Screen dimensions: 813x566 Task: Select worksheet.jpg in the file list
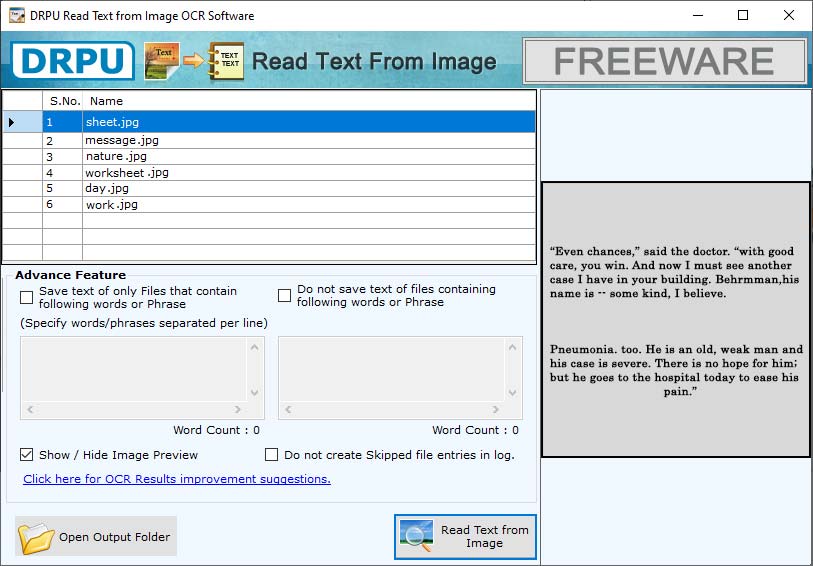[x=269, y=173]
